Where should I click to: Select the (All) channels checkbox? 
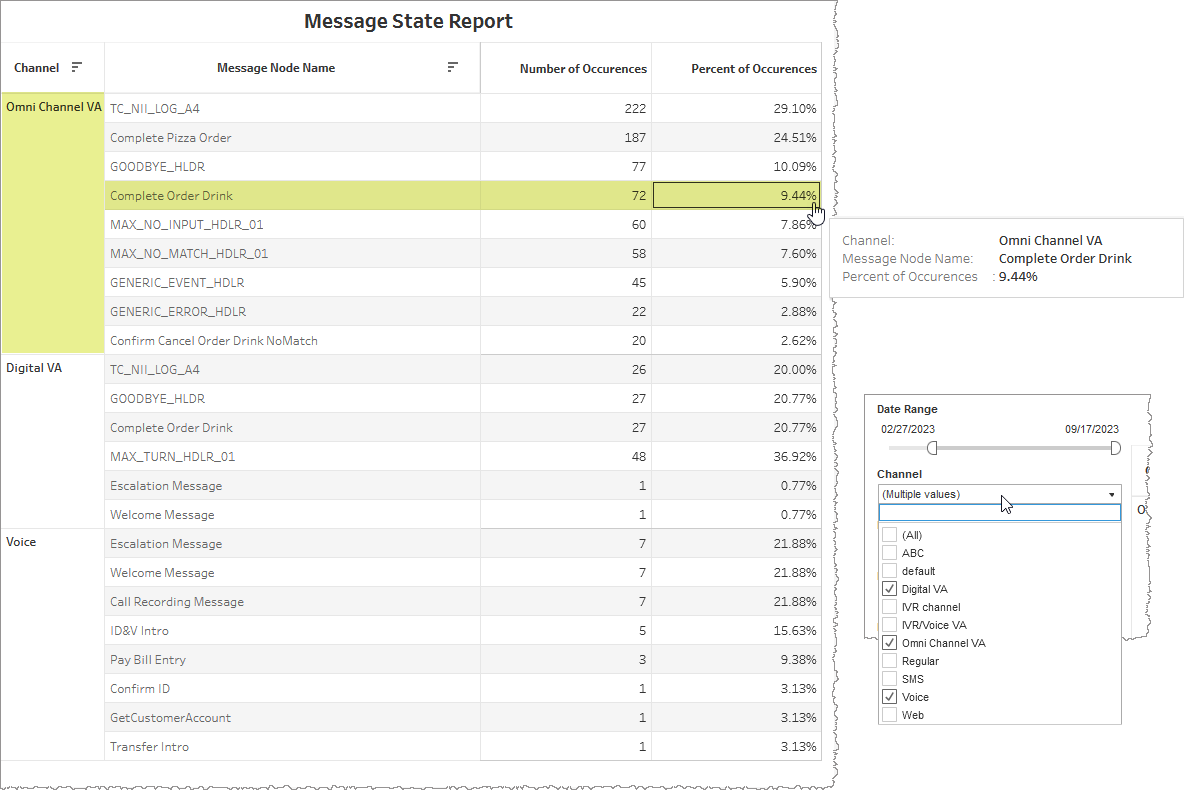[890, 535]
